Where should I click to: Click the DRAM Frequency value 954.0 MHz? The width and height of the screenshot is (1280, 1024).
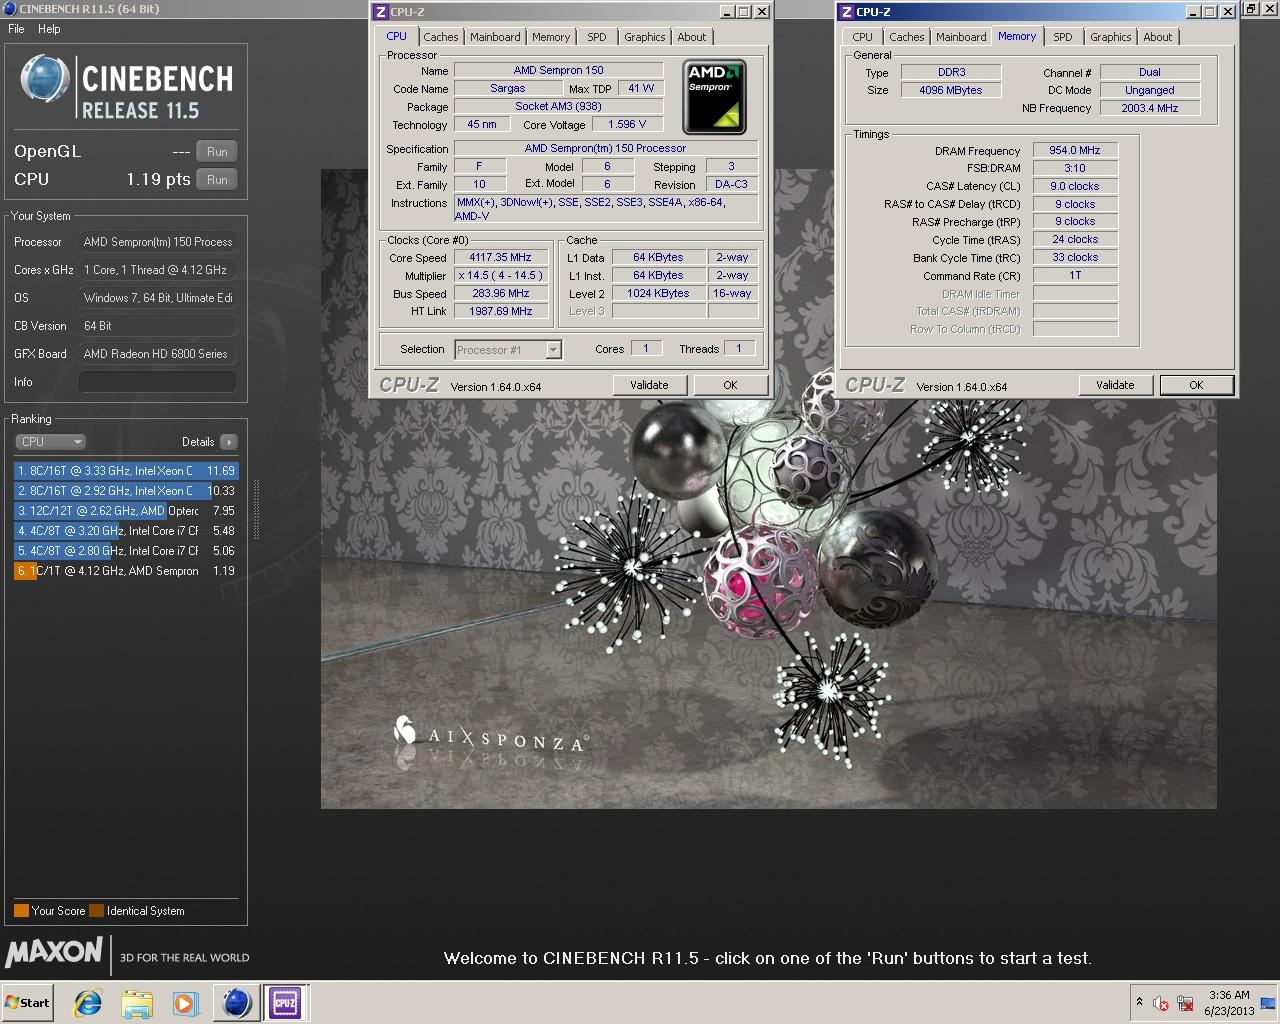1075,150
